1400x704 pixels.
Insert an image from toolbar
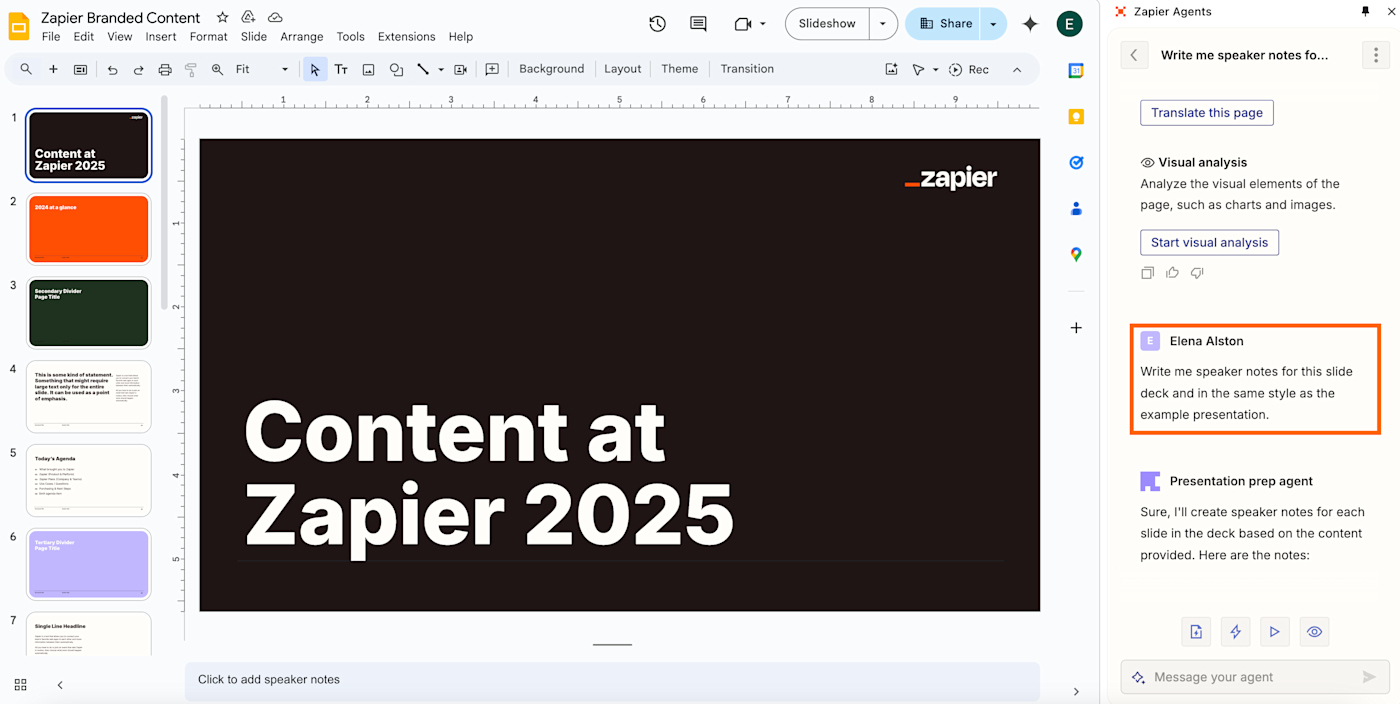(368, 69)
